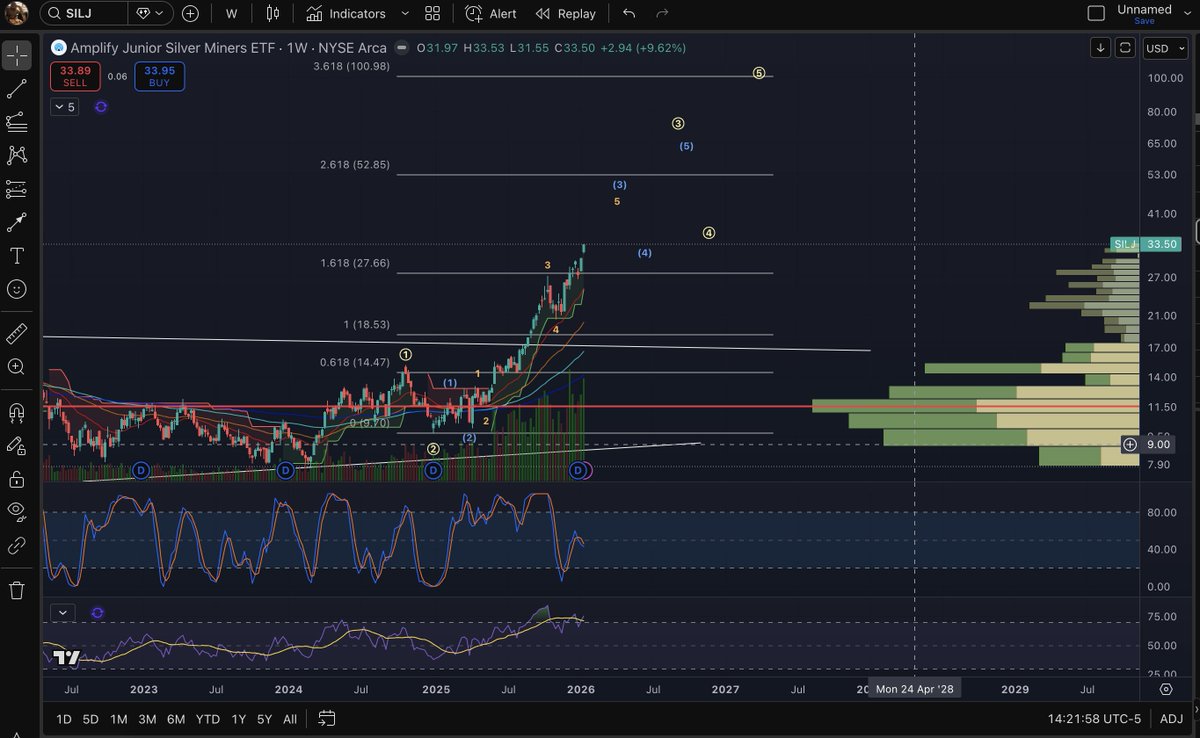The width and height of the screenshot is (1200, 738).
Task: Collapse the 5 indicators legend
Action: [65, 107]
